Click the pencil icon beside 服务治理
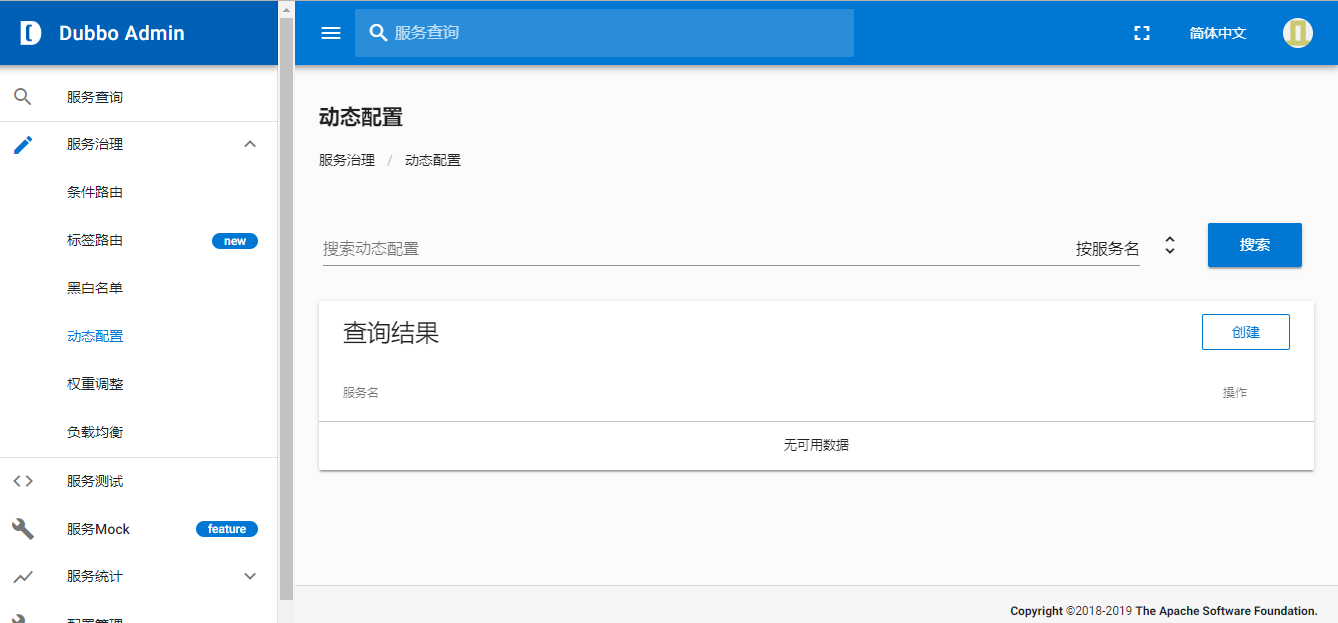Viewport: 1338px width, 623px height. tap(23, 145)
